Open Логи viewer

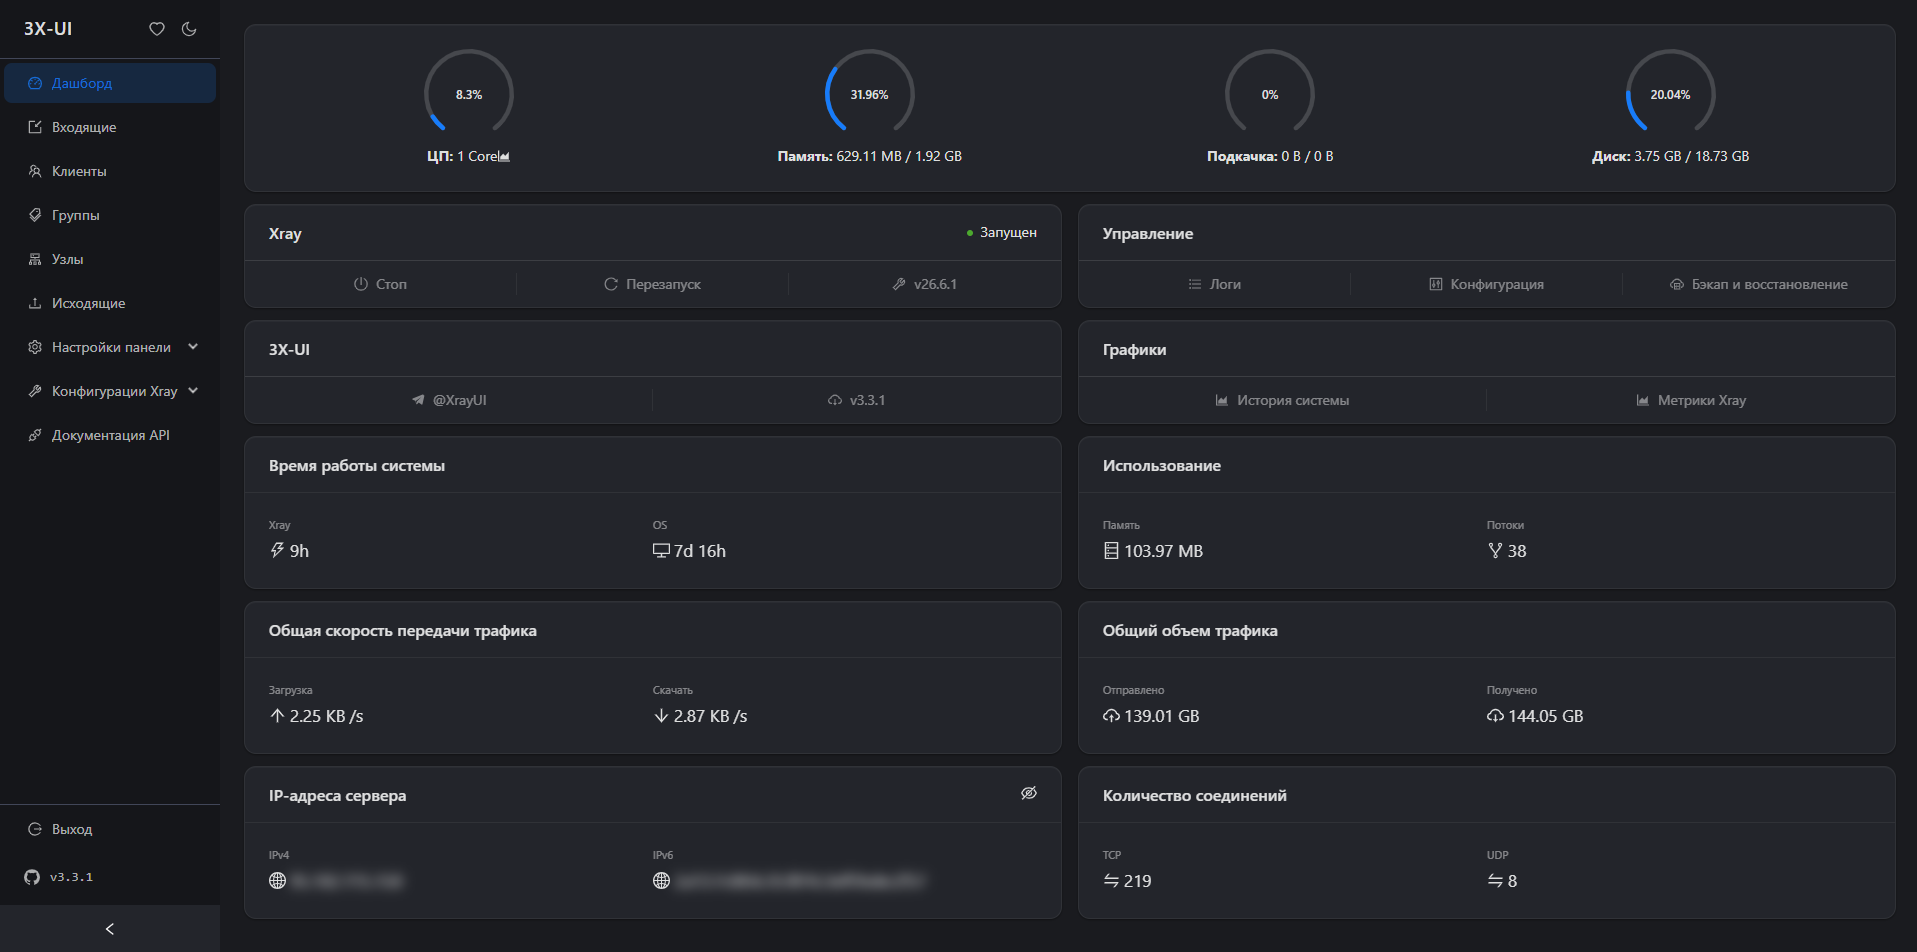(1214, 284)
